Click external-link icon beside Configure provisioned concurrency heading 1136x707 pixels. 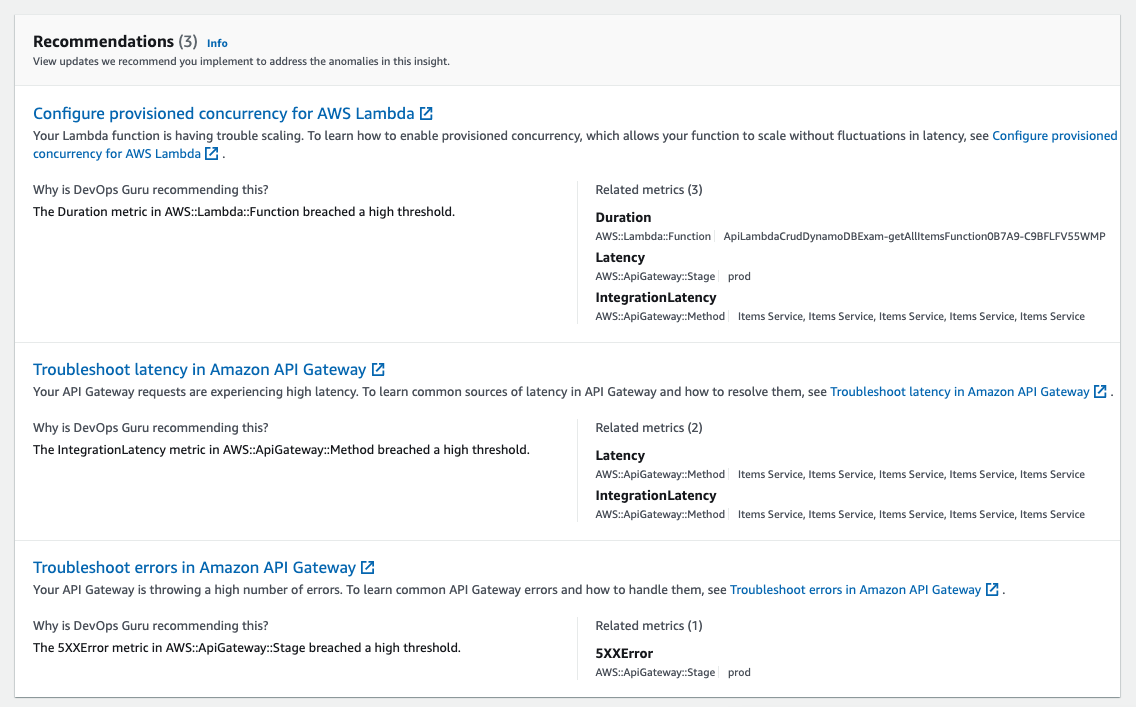point(427,113)
